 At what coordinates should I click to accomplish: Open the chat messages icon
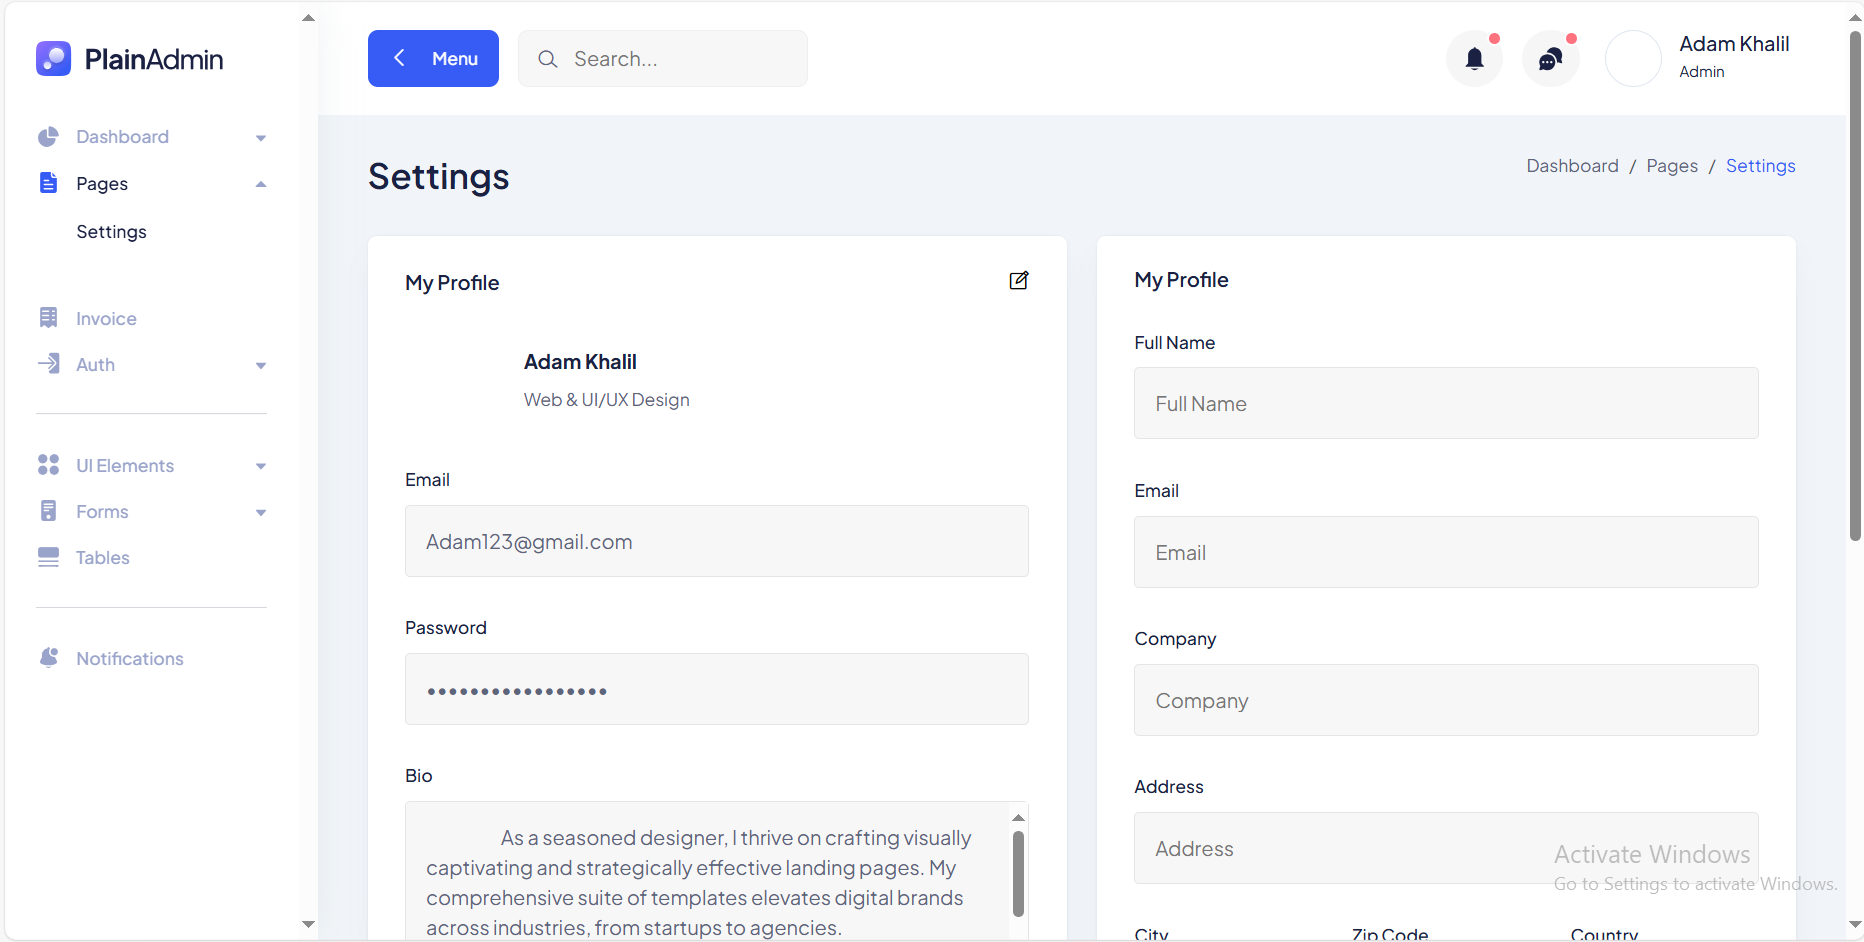pos(1550,59)
